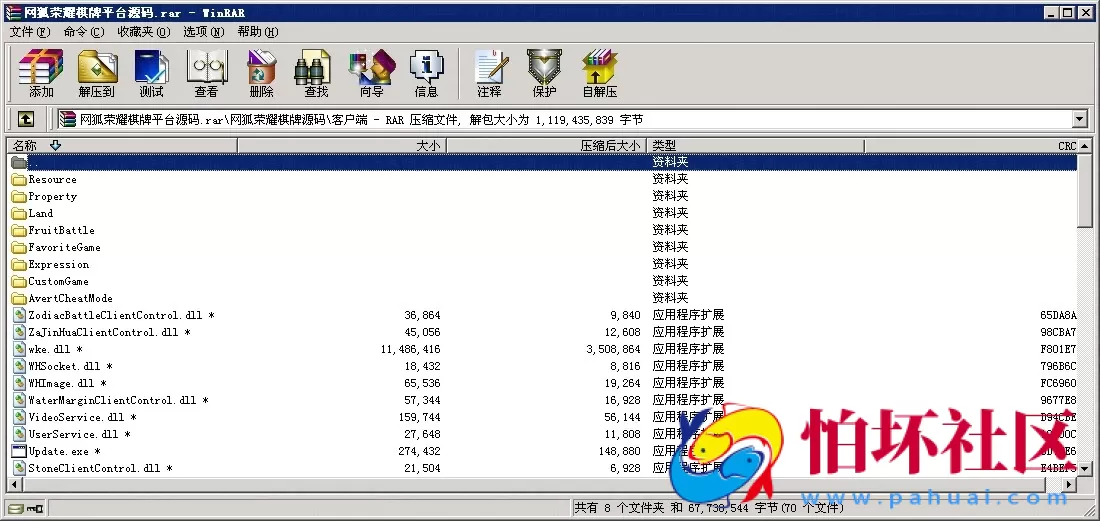Click the wke.dll file icon
1100x521 pixels.
coord(19,349)
